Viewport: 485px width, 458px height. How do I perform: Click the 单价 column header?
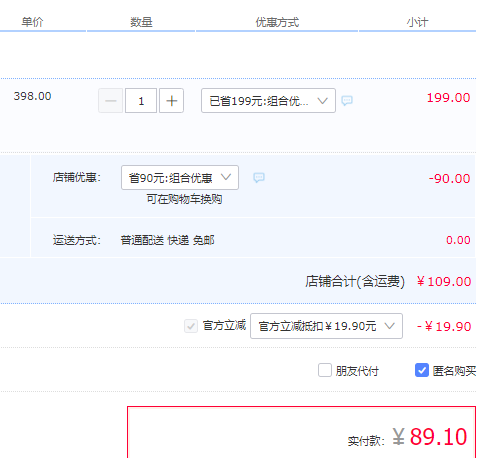click(32, 22)
